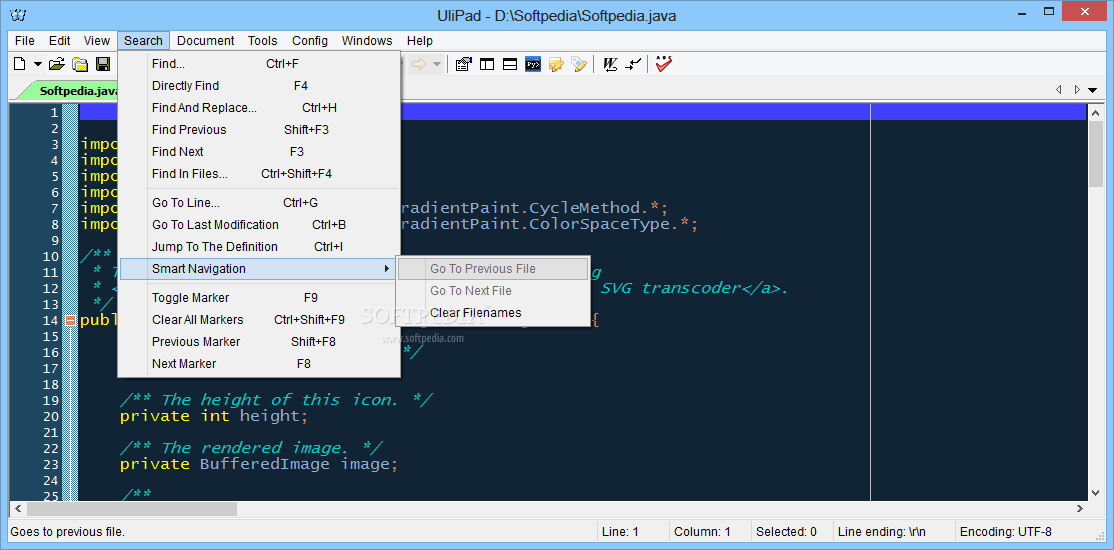Choose Go To Last Modification
This screenshot has height=550, width=1114.
click(x=259, y=225)
